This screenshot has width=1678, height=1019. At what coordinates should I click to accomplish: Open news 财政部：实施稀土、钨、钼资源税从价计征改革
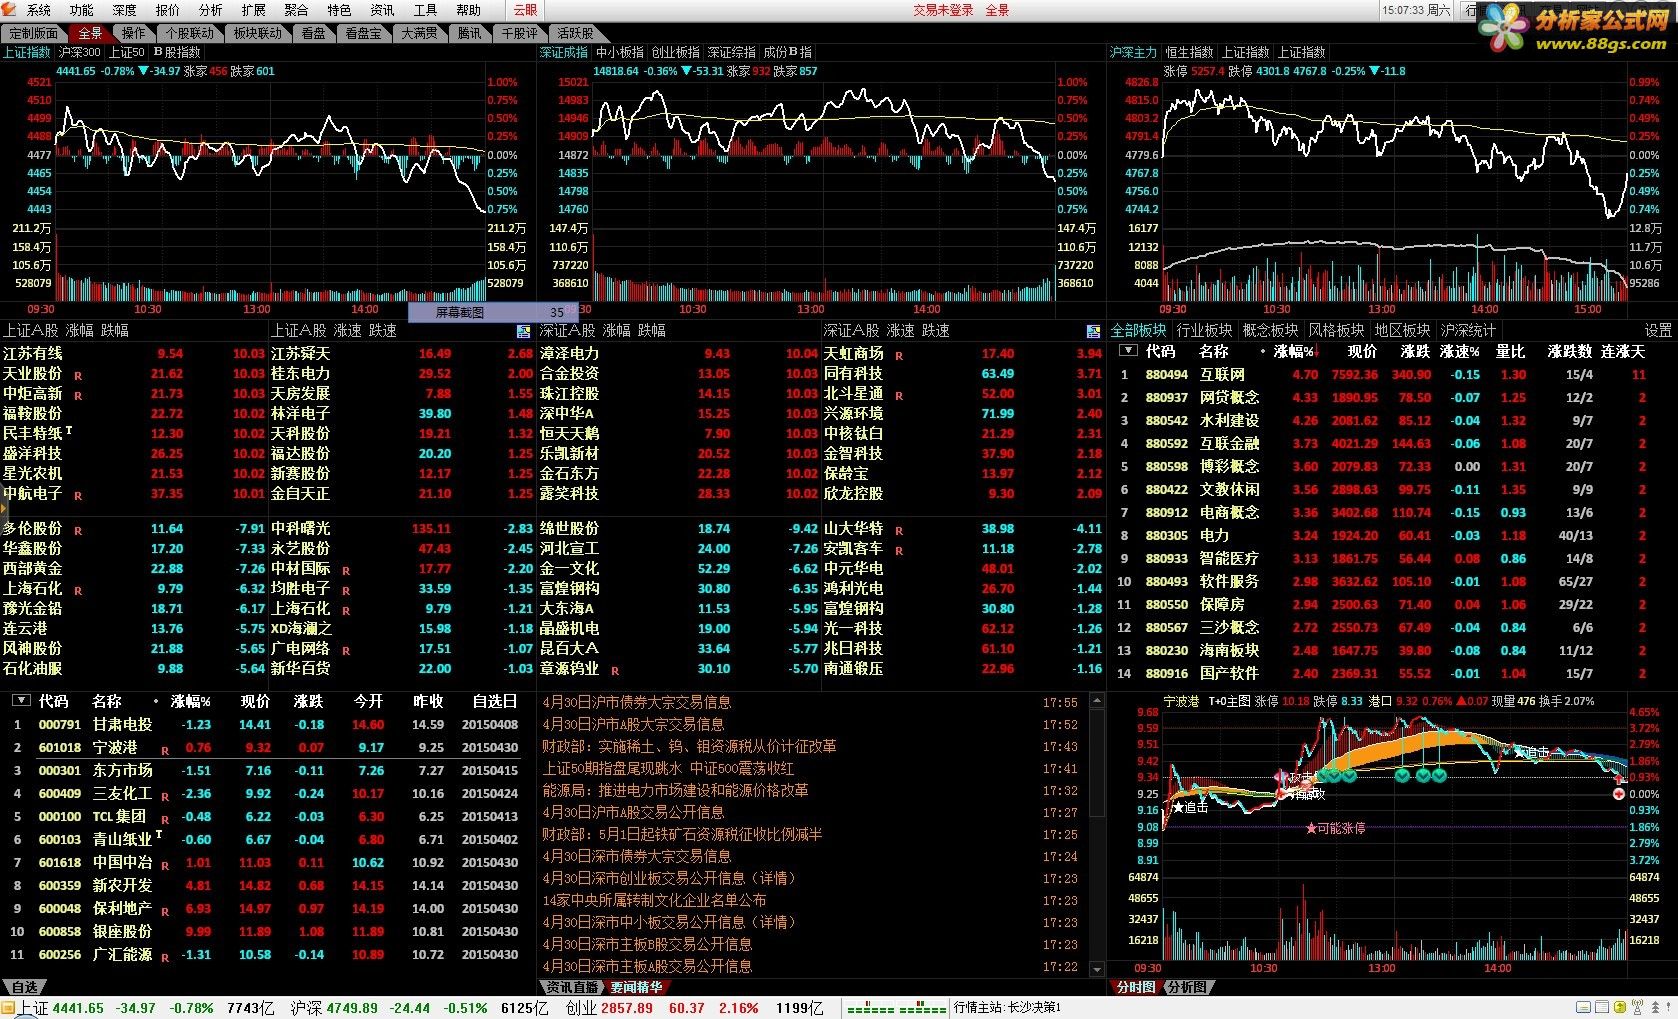689,746
